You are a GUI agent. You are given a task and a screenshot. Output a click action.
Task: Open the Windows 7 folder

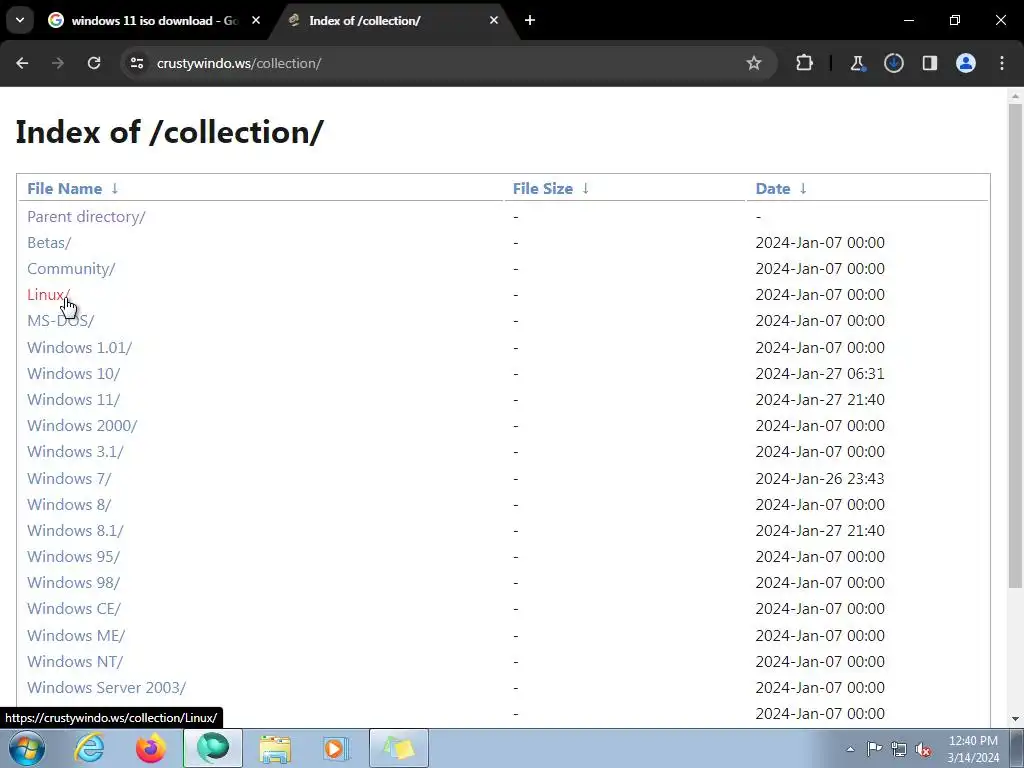pyautogui.click(x=69, y=479)
